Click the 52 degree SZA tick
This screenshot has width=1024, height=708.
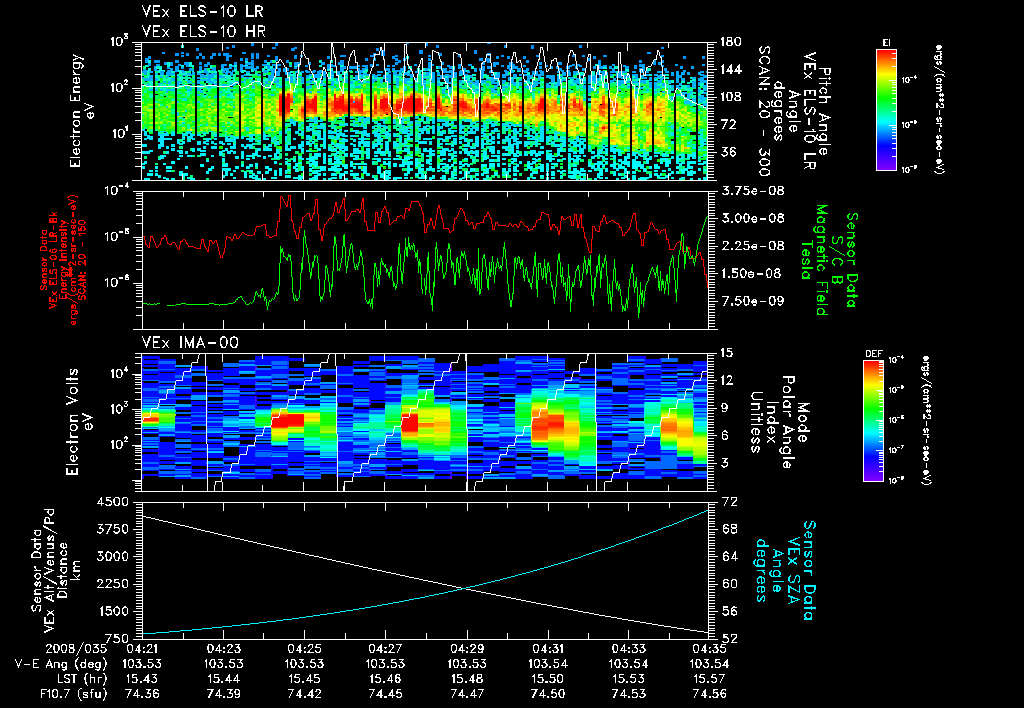[x=729, y=639]
